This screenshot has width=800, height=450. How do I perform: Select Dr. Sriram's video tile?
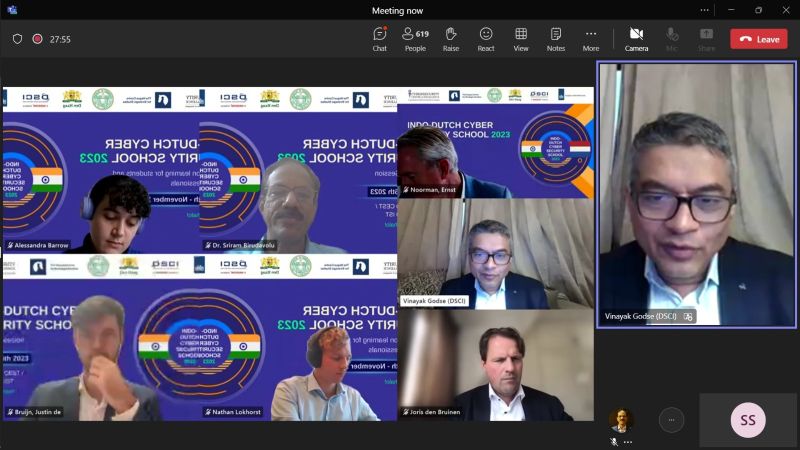tap(298, 170)
